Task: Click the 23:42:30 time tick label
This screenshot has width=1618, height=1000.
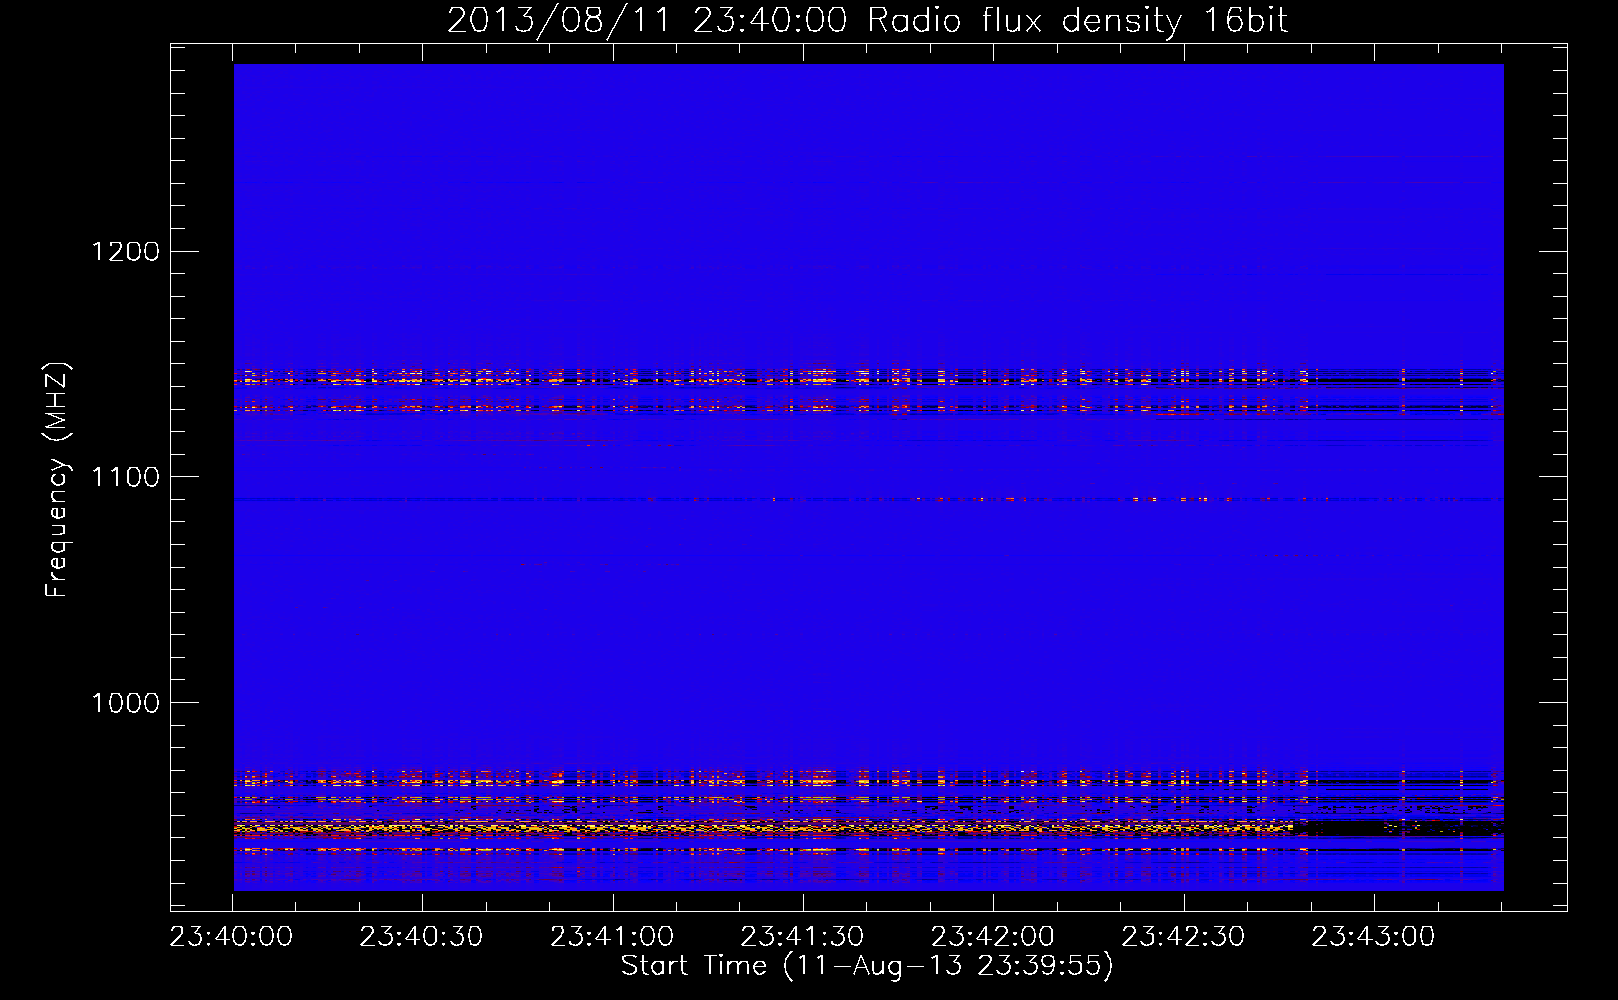Action: (x=1183, y=937)
